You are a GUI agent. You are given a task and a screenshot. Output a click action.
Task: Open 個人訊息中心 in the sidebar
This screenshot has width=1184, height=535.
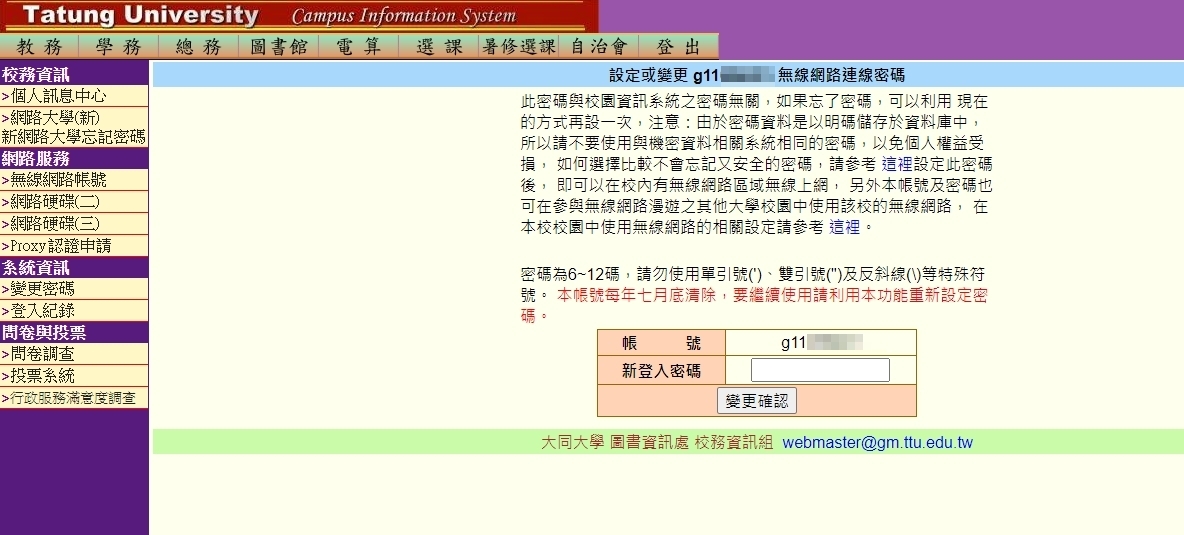coord(58,96)
